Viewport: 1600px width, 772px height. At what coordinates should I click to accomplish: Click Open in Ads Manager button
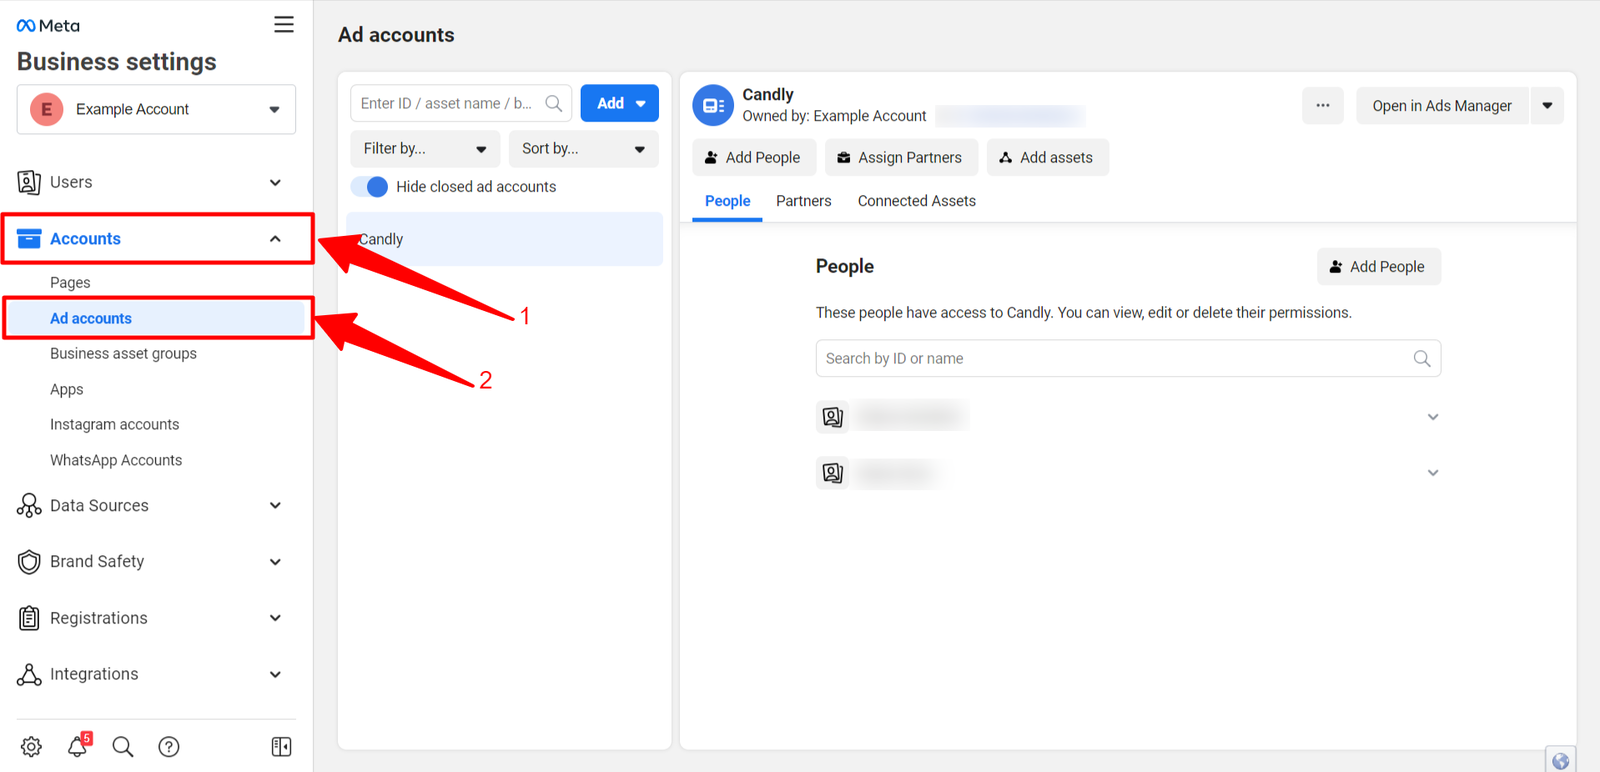1442,105
